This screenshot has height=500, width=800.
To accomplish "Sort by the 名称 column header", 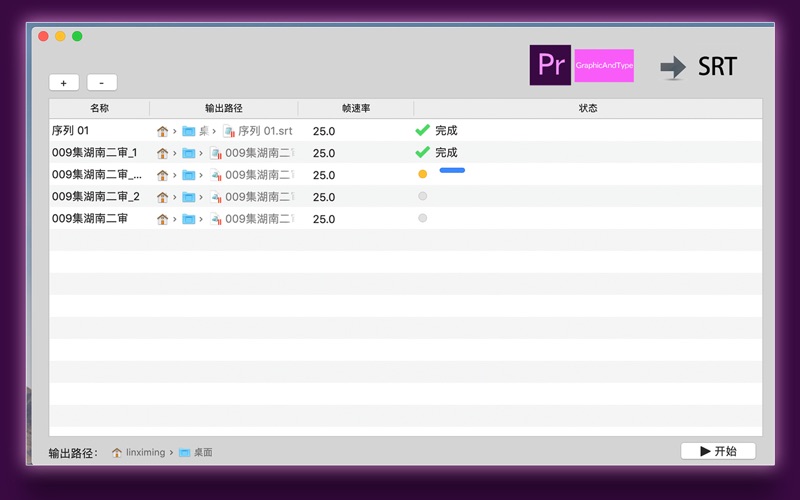I will 99,108.
